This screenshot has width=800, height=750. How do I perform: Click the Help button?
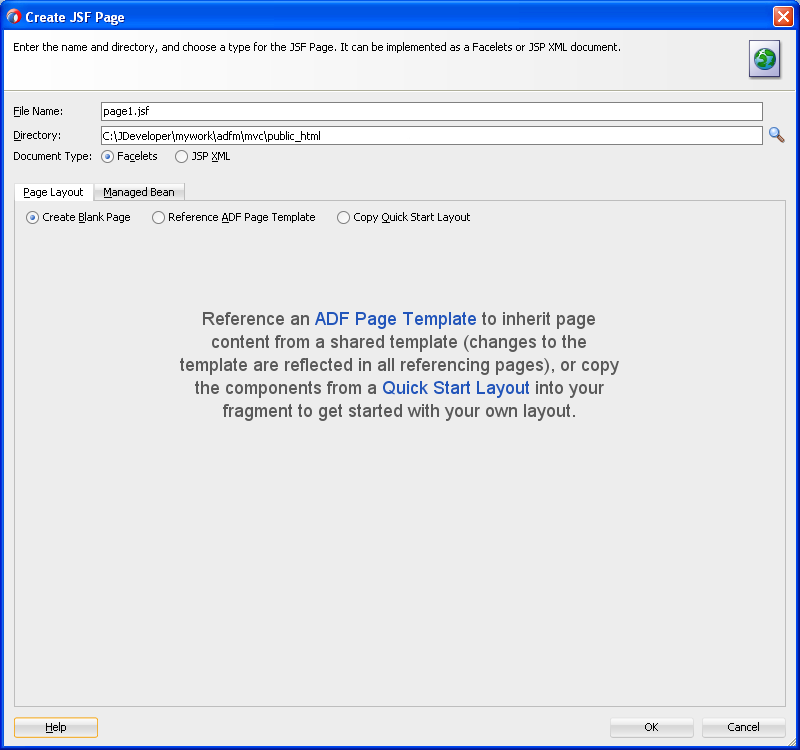[56, 727]
